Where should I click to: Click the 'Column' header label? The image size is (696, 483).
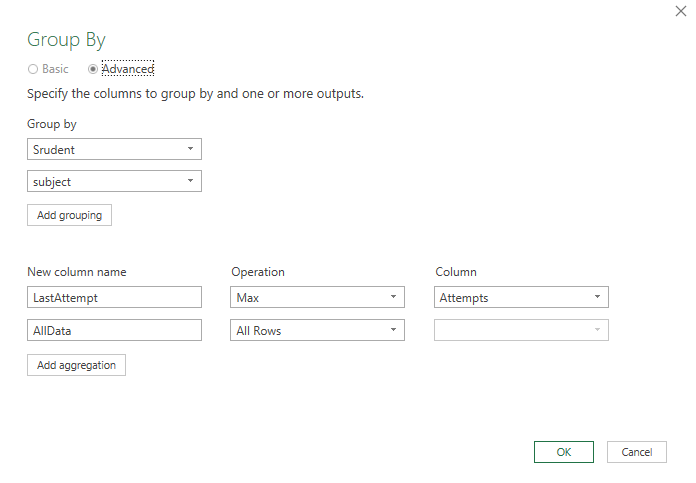pyautogui.click(x=456, y=272)
